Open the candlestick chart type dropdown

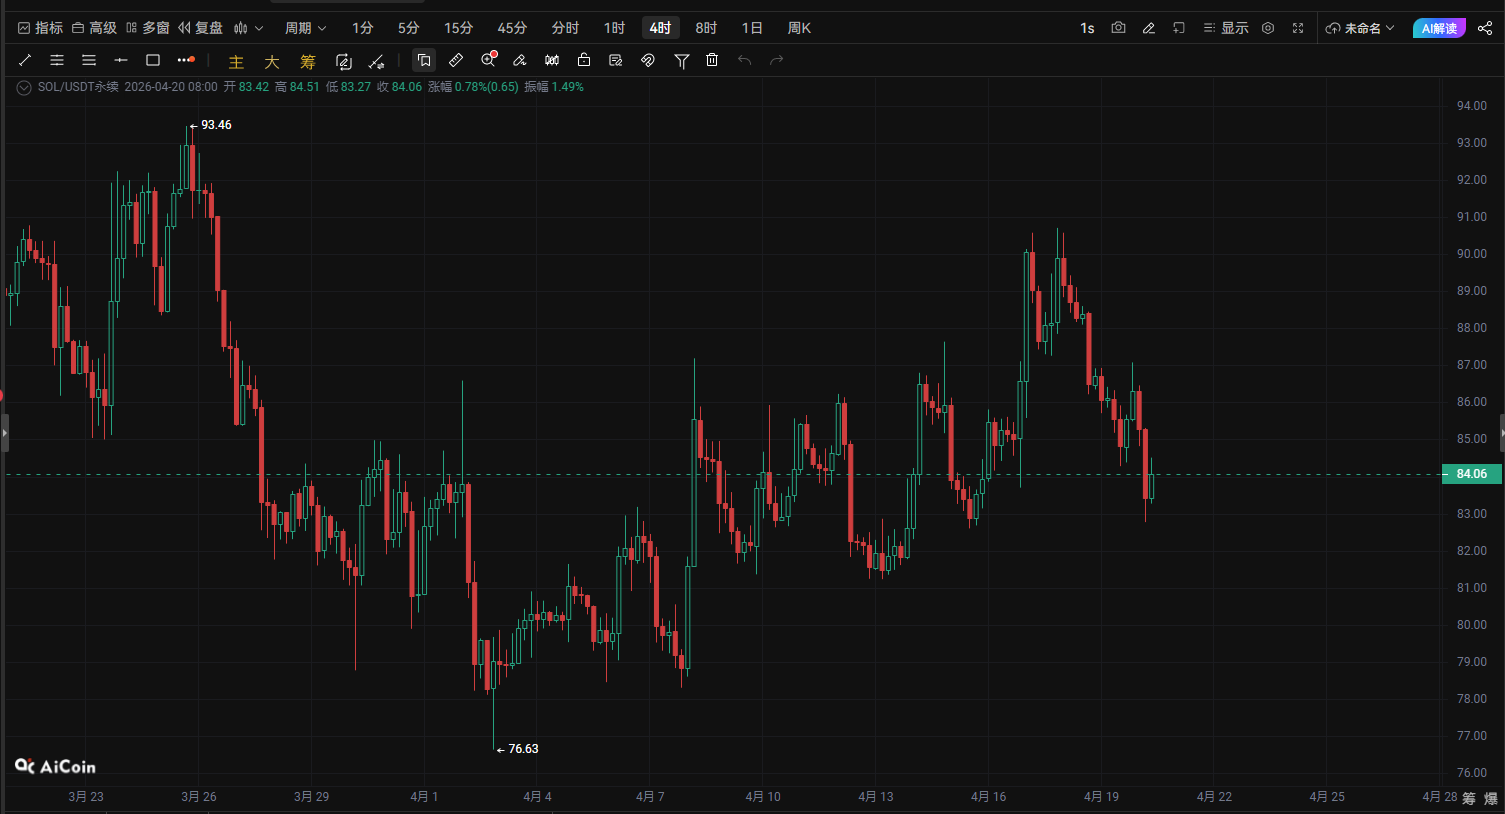pyautogui.click(x=248, y=28)
